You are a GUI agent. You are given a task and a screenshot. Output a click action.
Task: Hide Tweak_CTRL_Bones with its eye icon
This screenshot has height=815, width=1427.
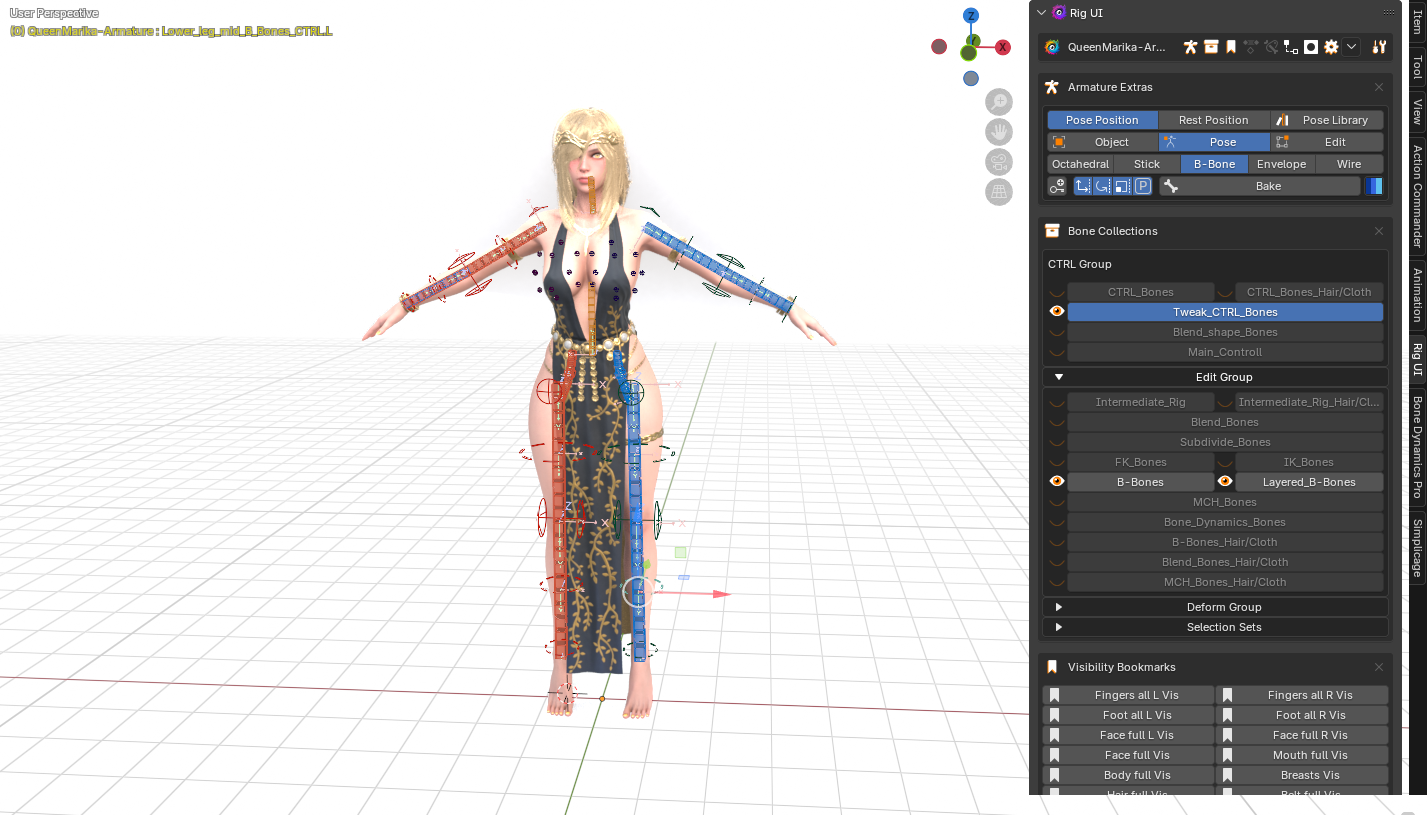click(1056, 312)
